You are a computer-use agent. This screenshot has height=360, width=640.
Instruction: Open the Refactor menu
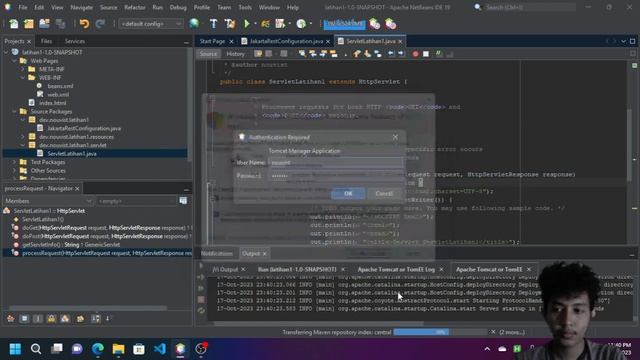(135, 7)
